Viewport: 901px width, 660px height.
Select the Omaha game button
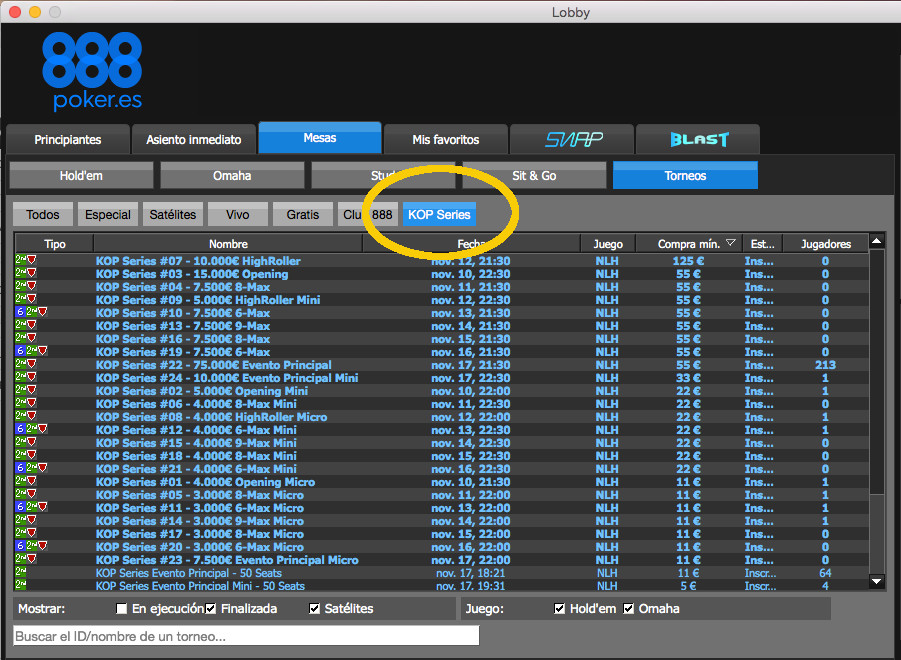tap(232, 175)
